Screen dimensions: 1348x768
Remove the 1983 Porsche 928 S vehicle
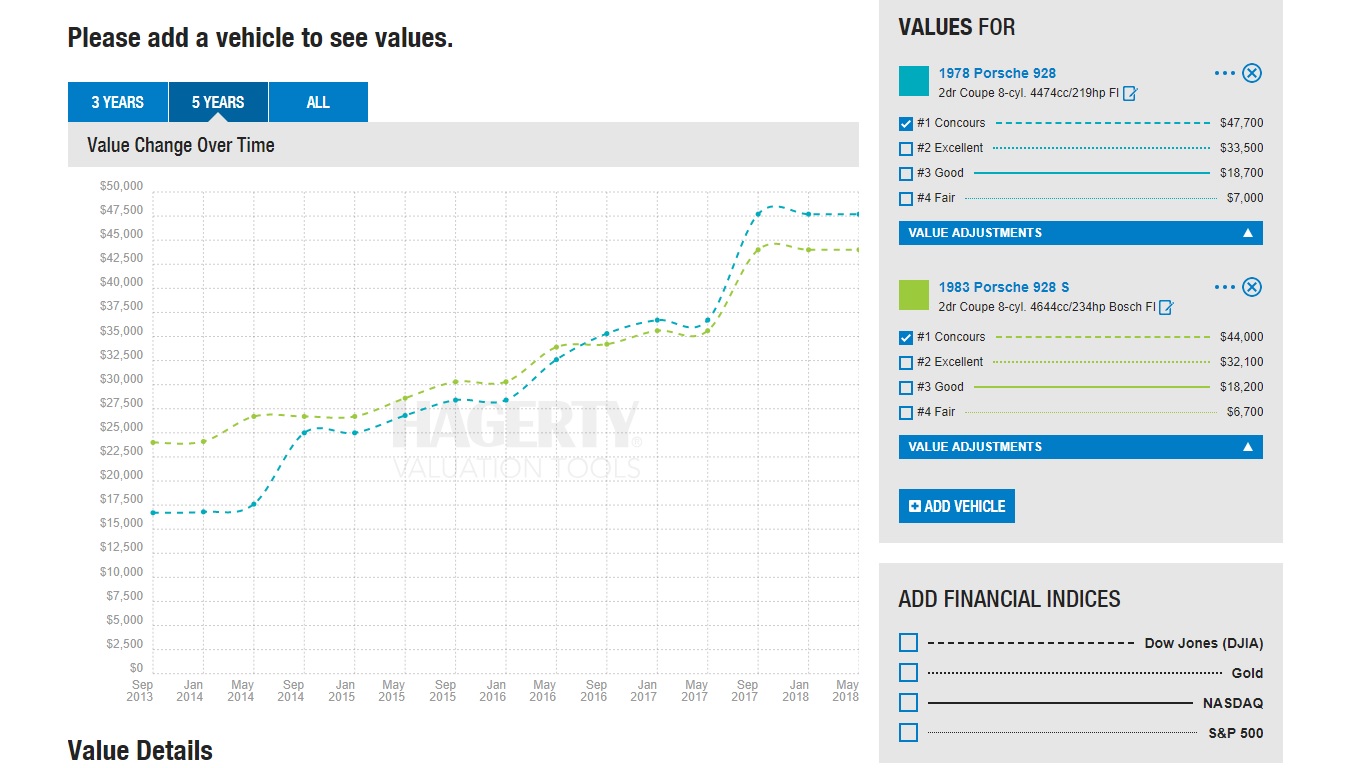(1252, 287)
